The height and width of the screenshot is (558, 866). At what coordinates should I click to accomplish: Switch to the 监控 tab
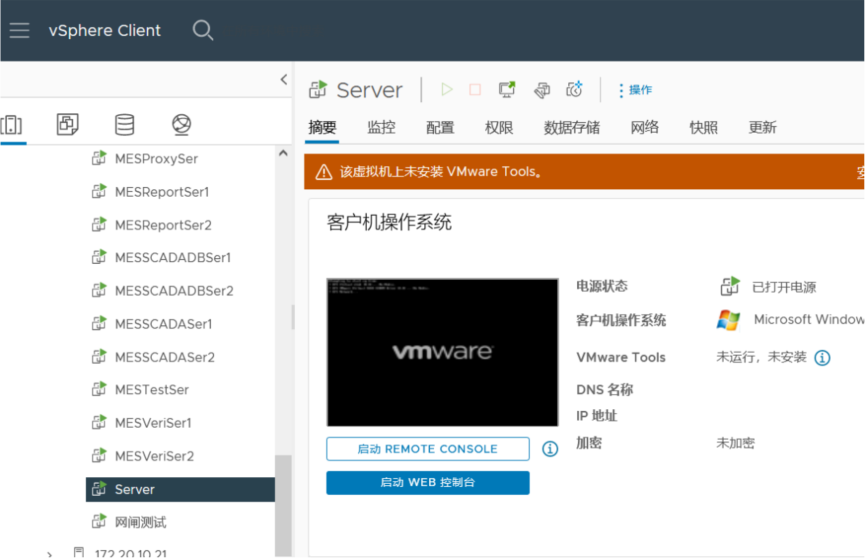[381, 127]
